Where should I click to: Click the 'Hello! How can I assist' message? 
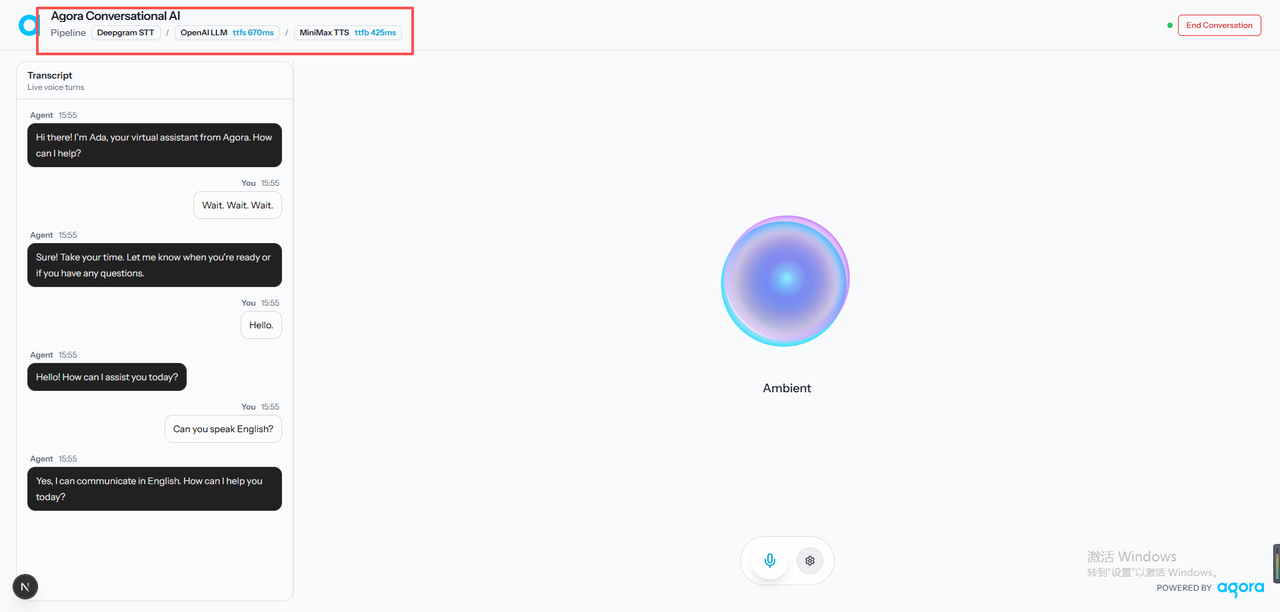[x=107, y=377]
